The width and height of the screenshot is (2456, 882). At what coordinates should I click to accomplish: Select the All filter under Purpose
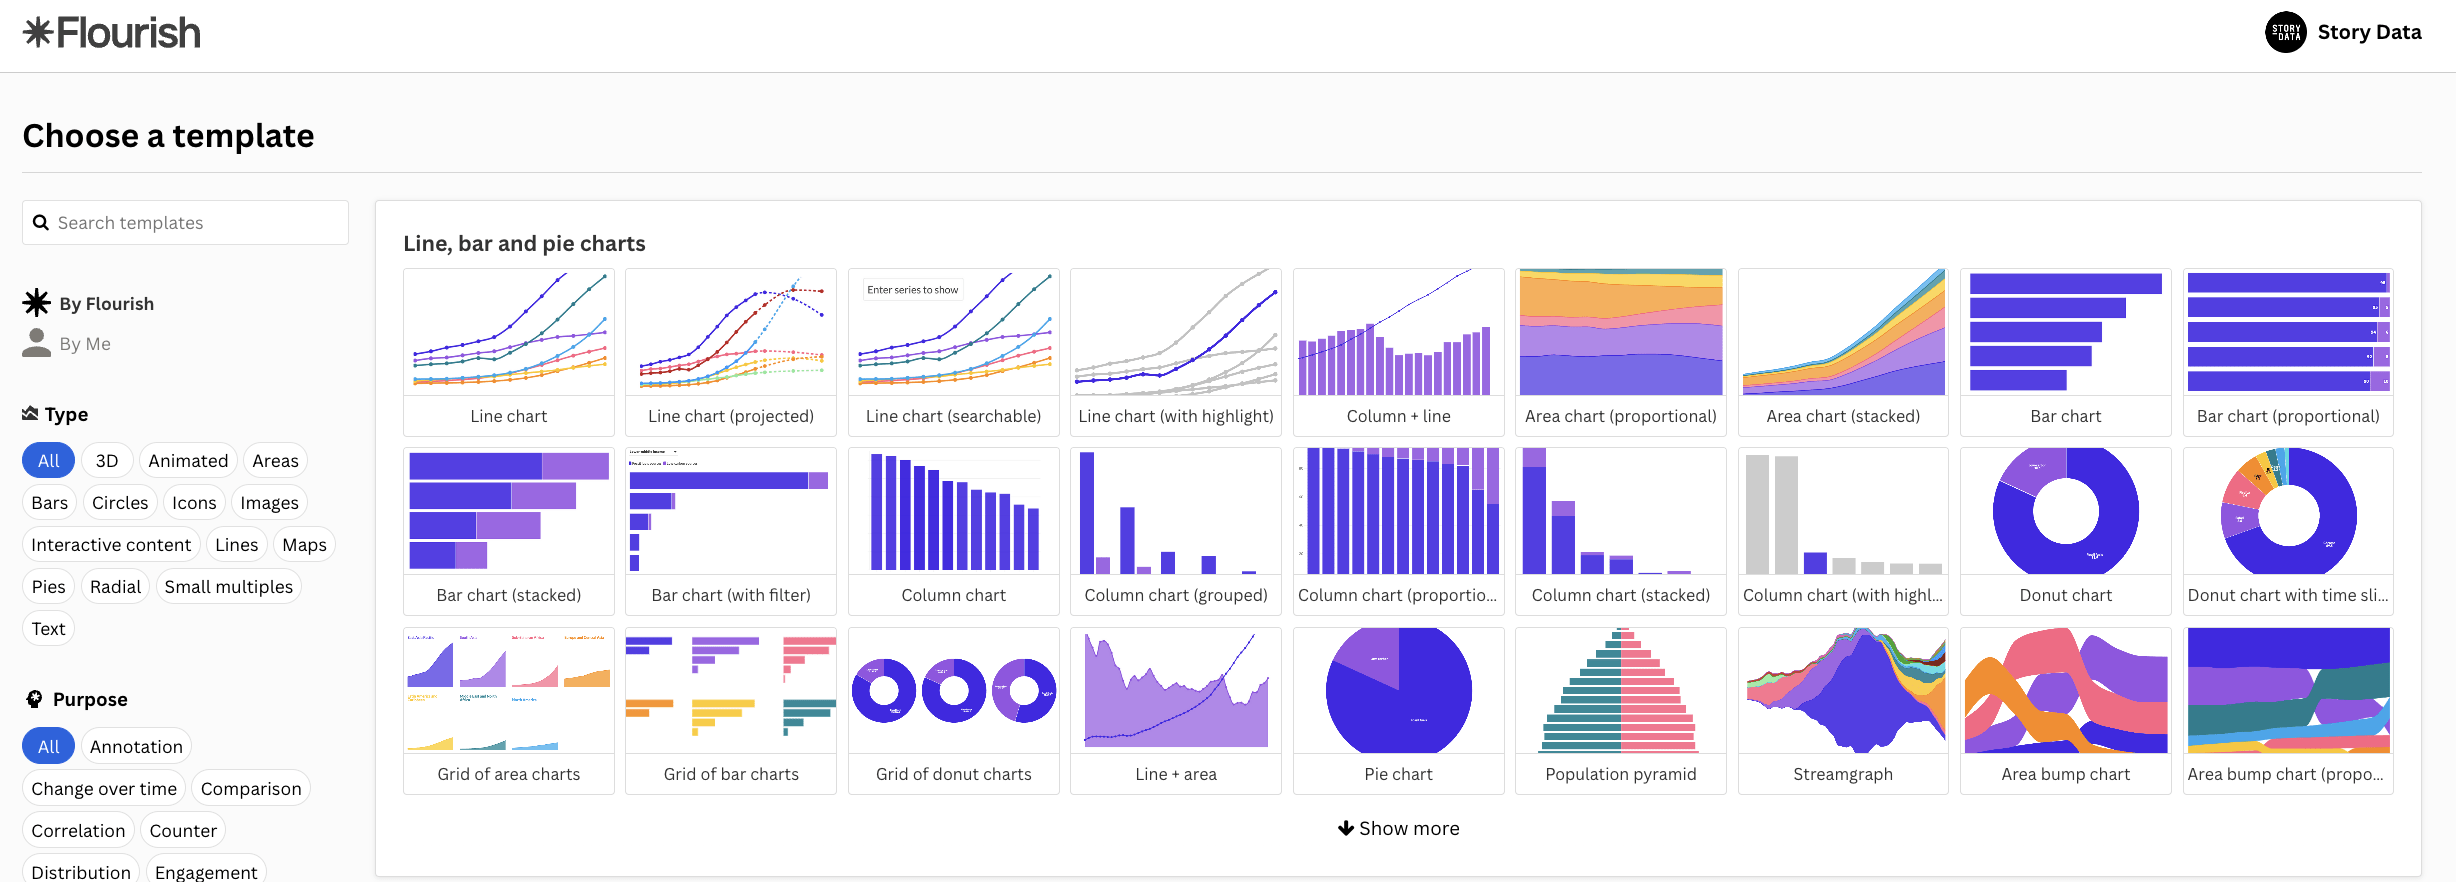[x=48, y=747]
